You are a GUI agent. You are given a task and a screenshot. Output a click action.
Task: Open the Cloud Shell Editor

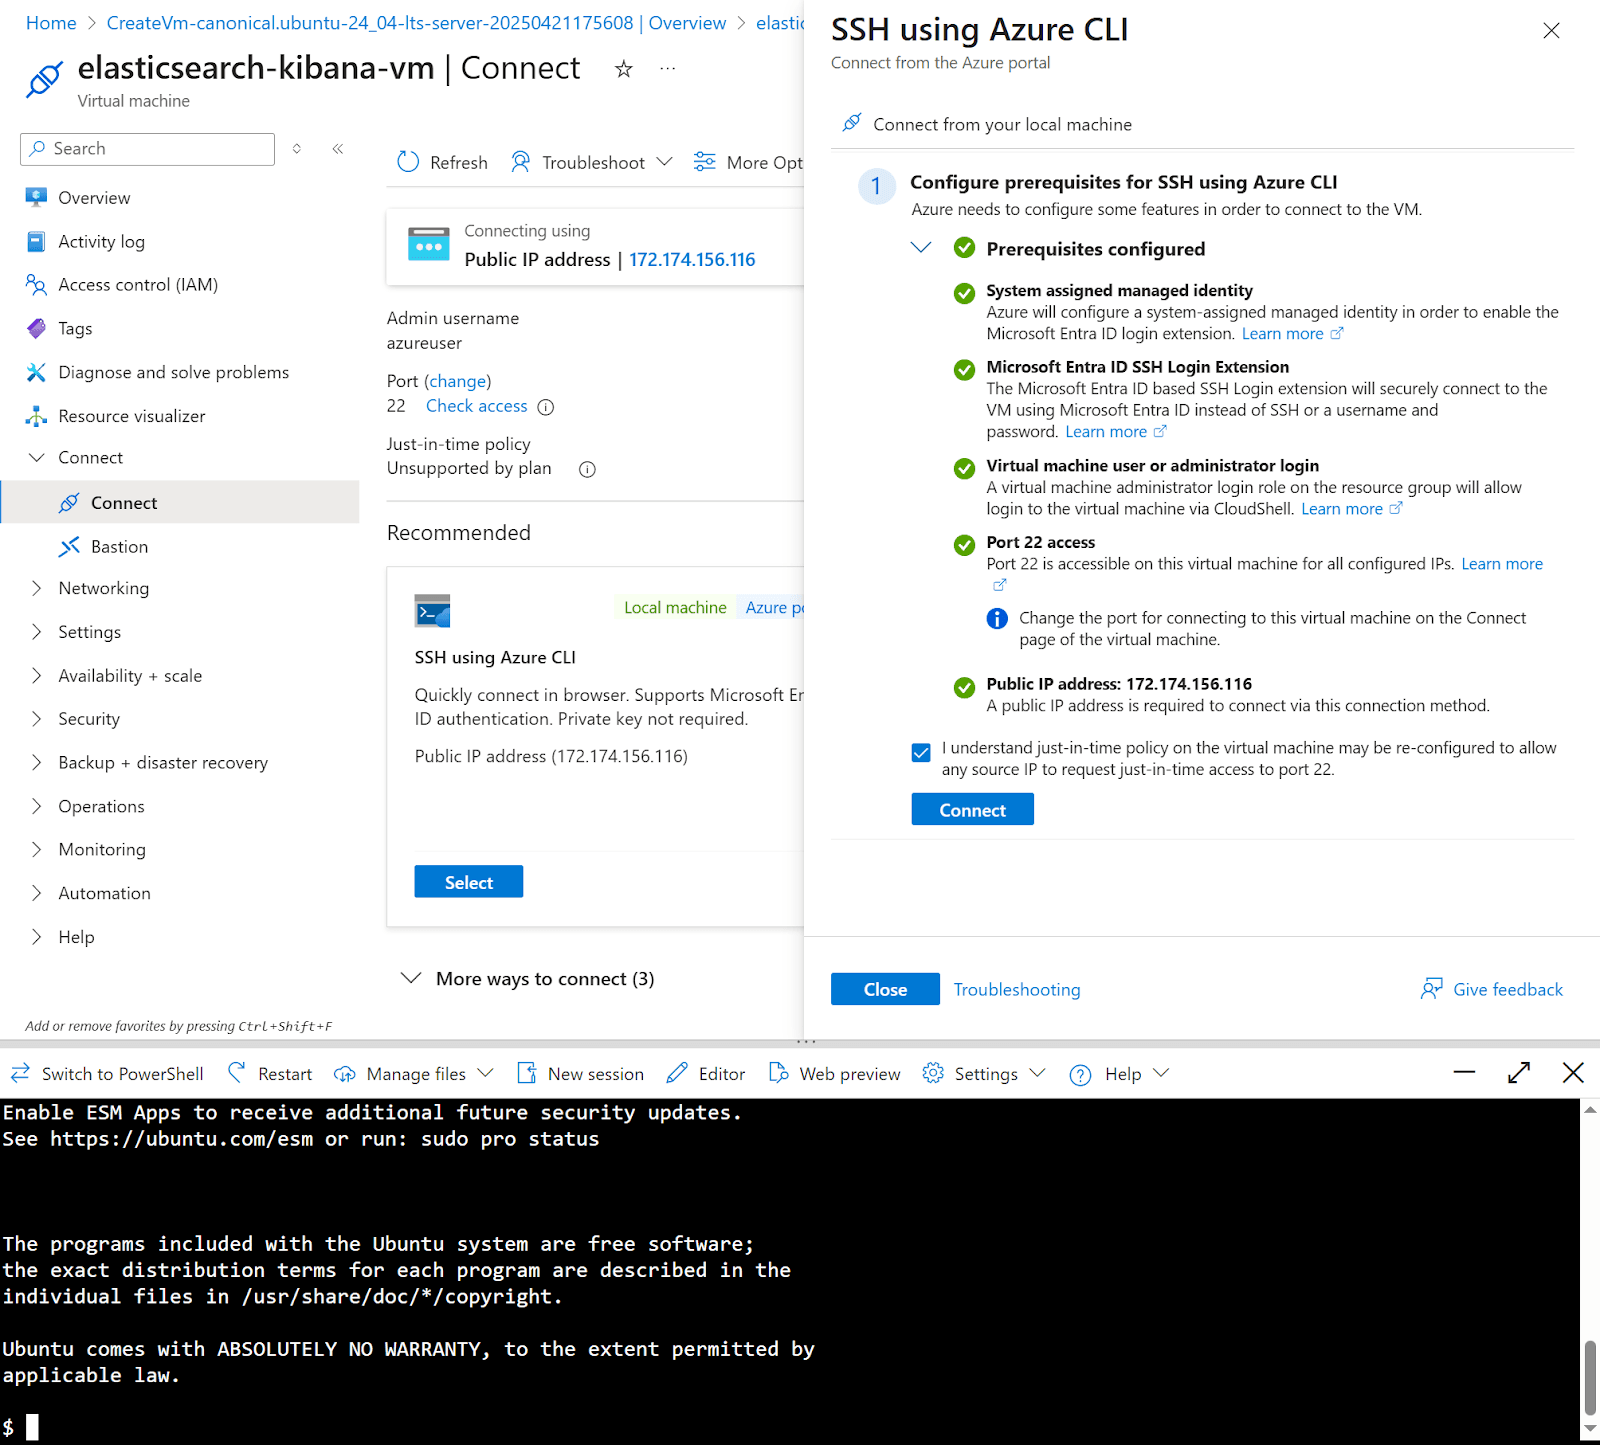click(720, 1073)
